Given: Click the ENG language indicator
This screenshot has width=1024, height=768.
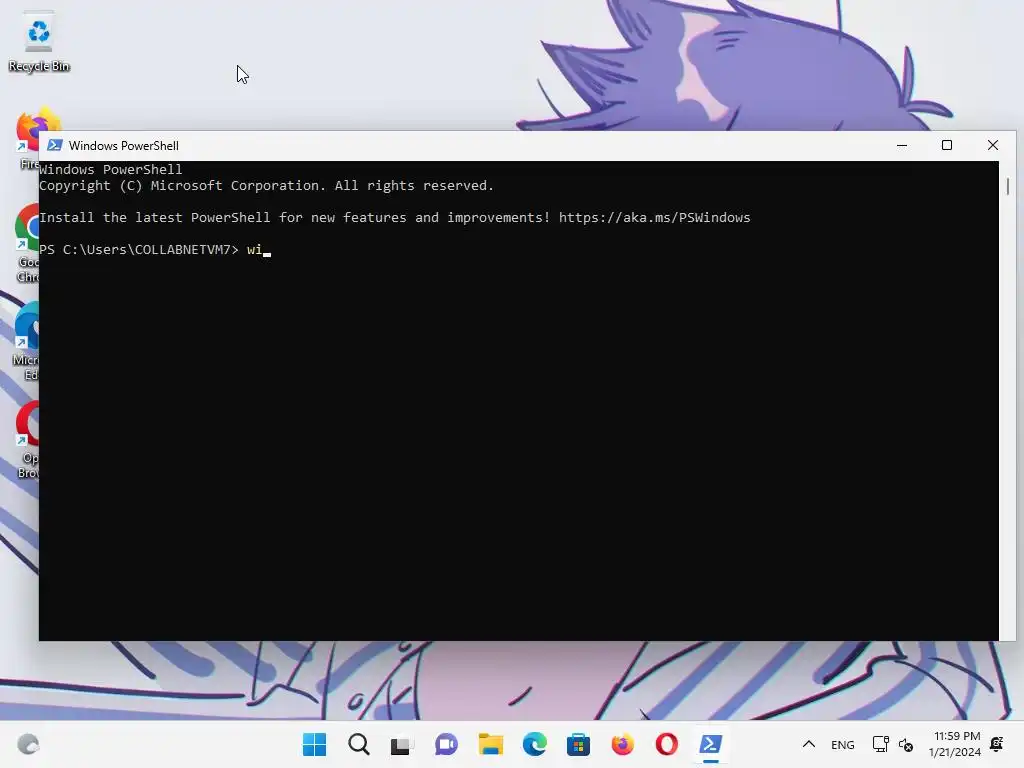Looking at the screenshot, I should [x=842, y=744].
